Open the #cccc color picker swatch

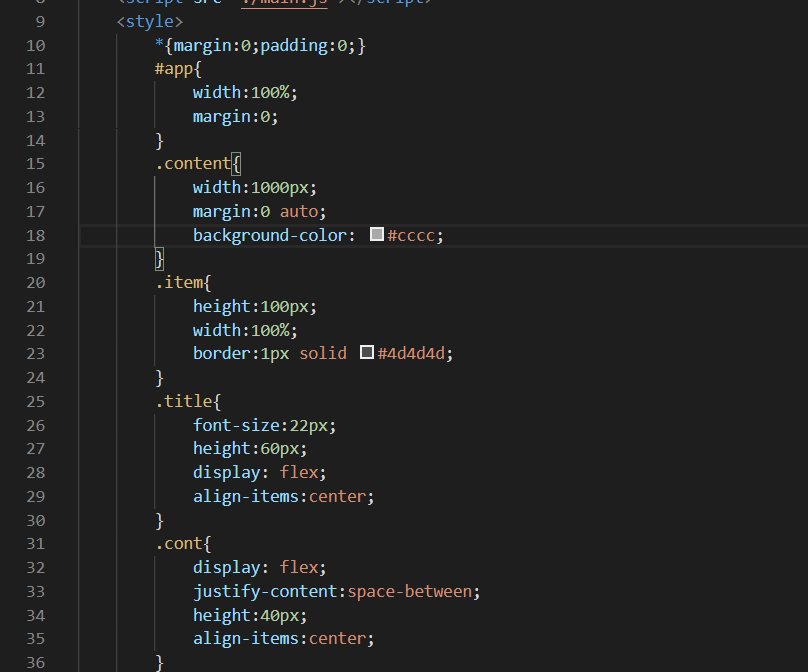coord(376,234)
